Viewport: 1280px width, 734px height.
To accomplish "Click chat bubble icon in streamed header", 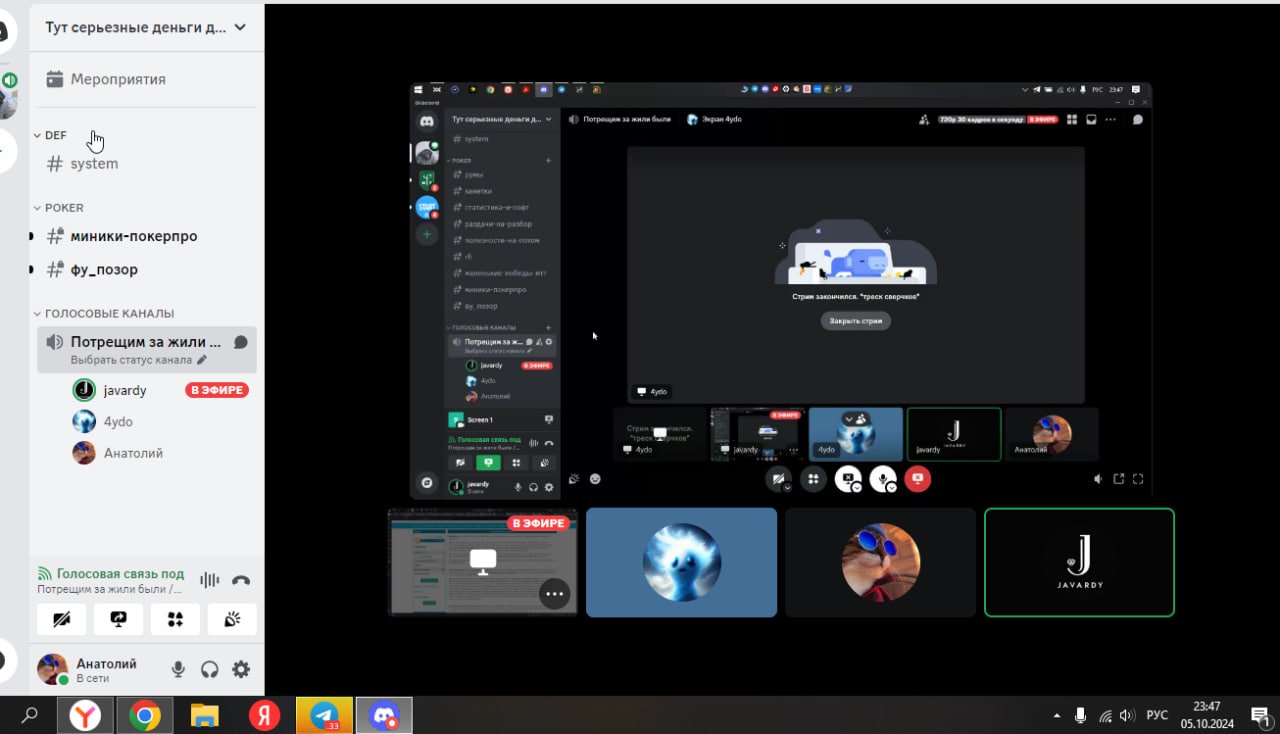I will (x=1137, y=119).
